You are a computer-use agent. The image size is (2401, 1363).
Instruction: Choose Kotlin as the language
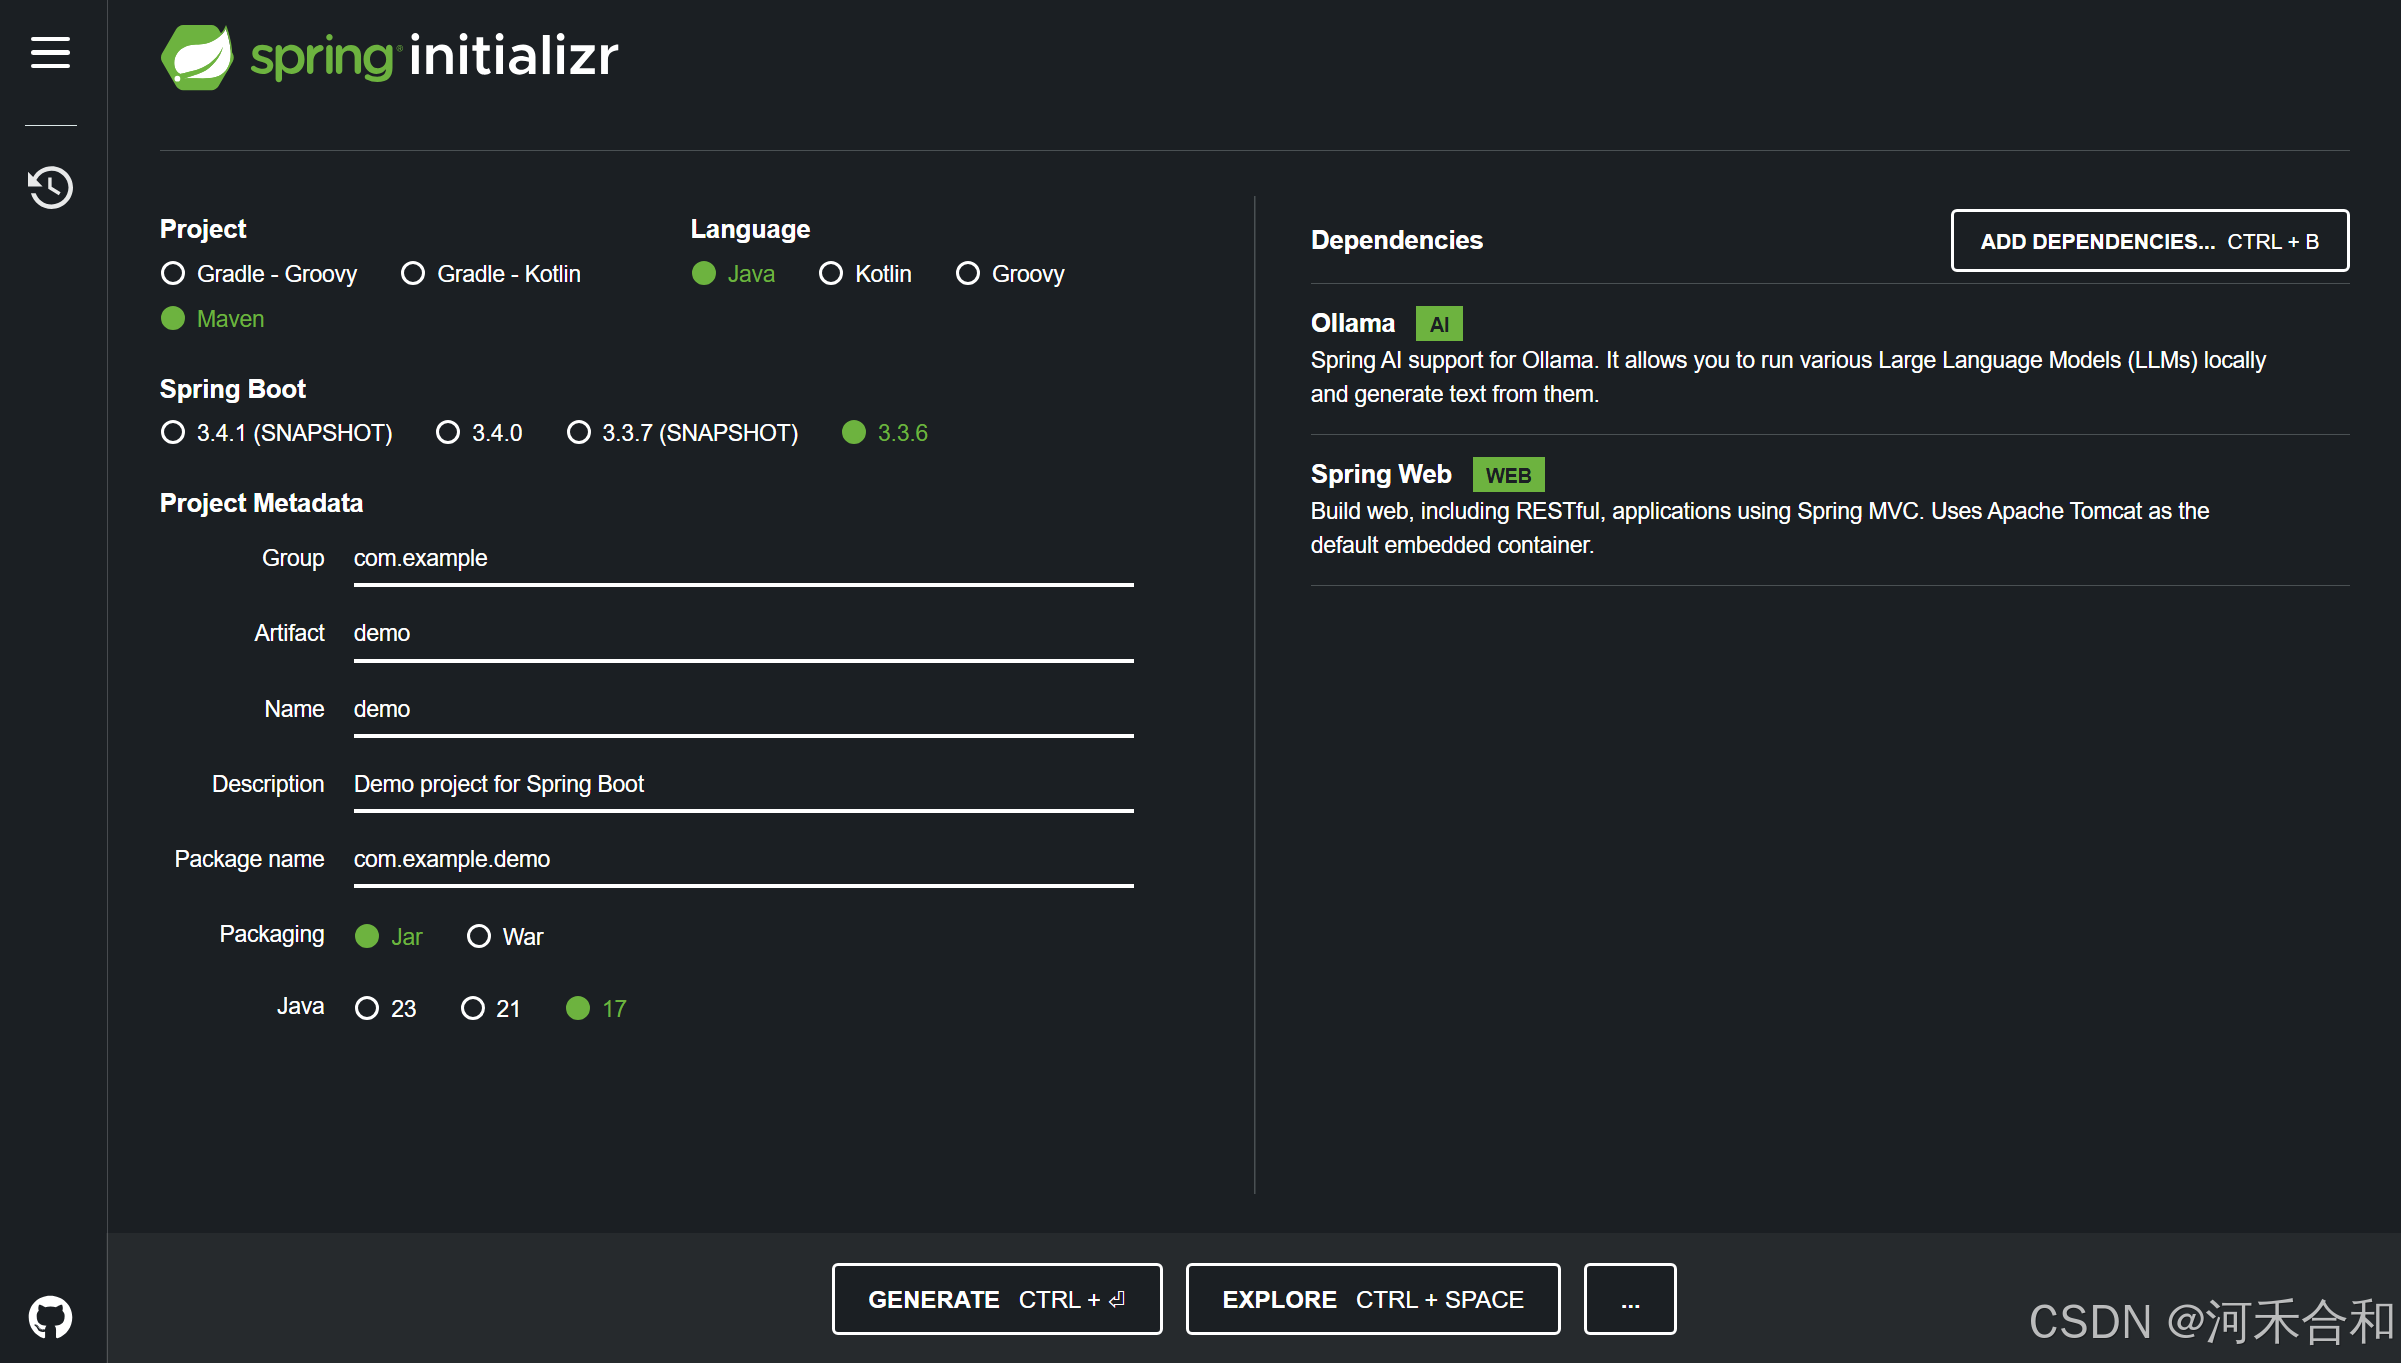click(x=831, y=273)
